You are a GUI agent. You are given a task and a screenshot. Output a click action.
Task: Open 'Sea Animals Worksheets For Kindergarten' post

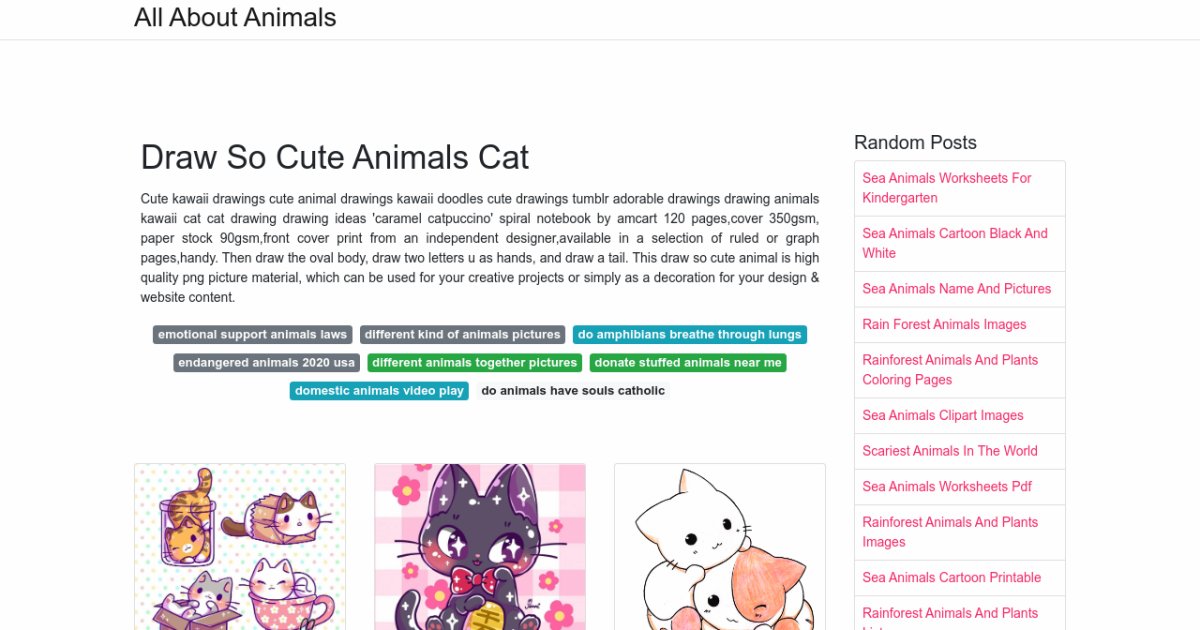947,188
